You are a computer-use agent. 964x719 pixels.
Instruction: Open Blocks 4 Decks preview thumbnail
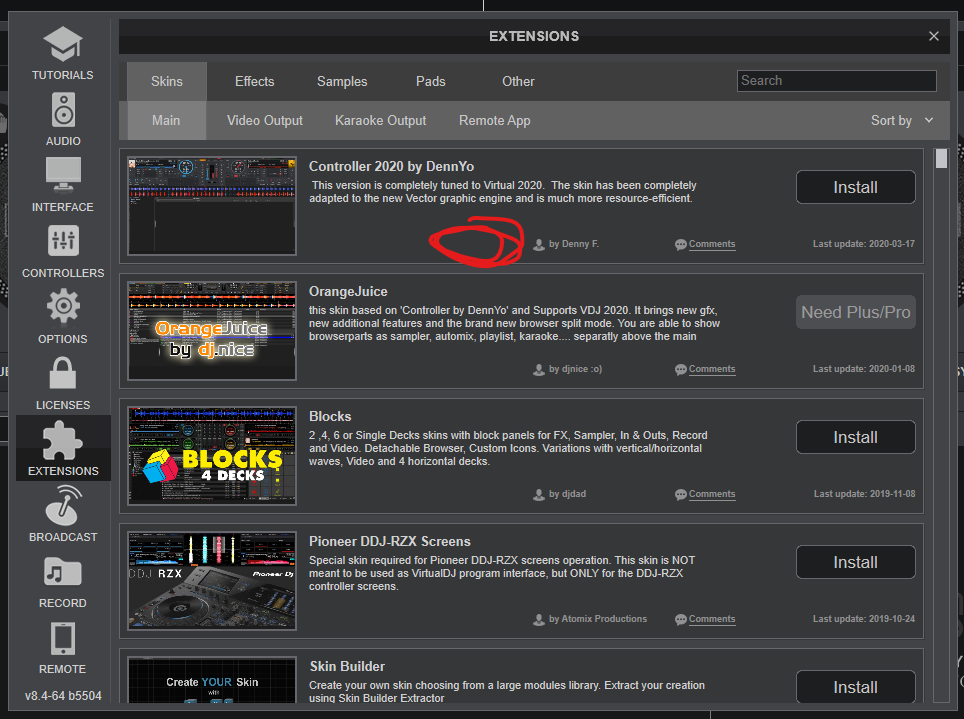(211, 455)
